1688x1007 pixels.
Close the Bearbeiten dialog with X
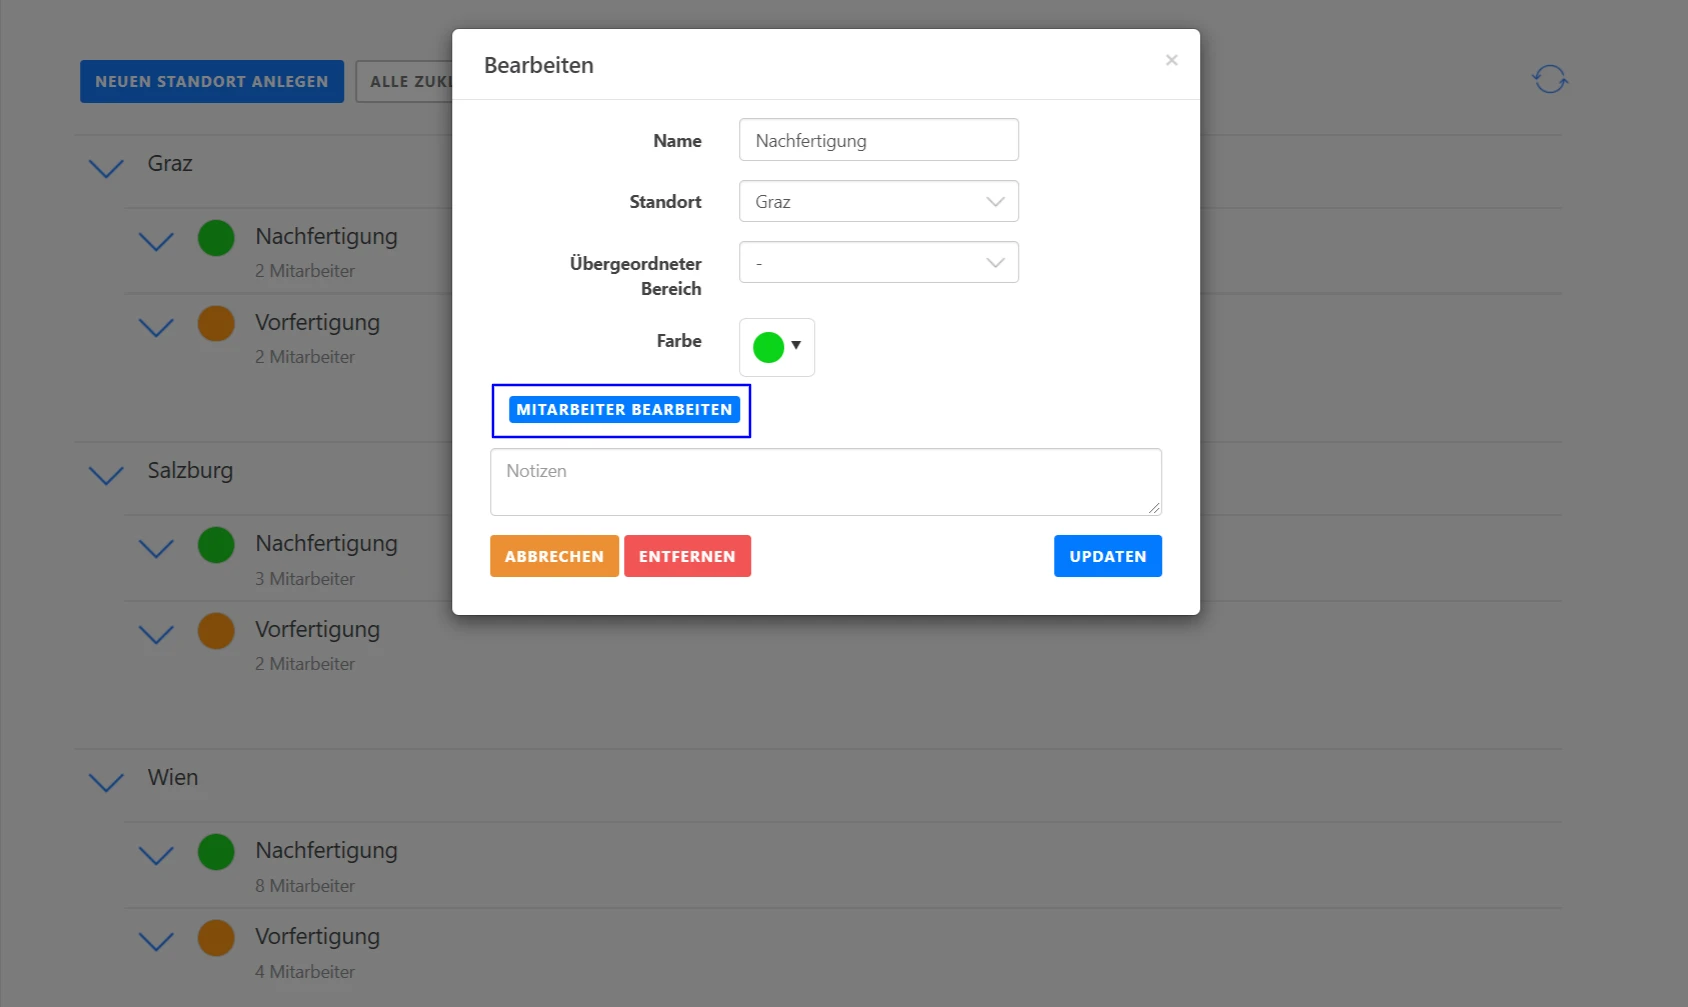click(1171, 60)
